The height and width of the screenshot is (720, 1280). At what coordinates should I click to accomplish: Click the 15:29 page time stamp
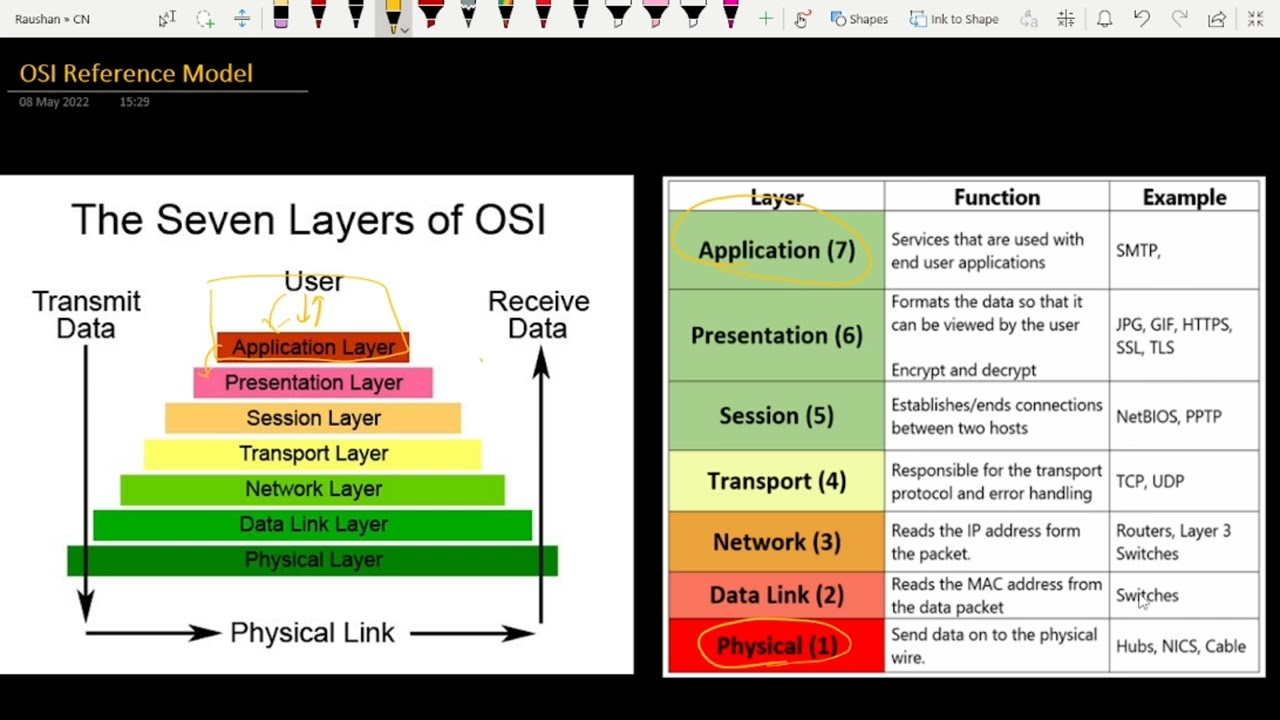(x=134, y=102)
